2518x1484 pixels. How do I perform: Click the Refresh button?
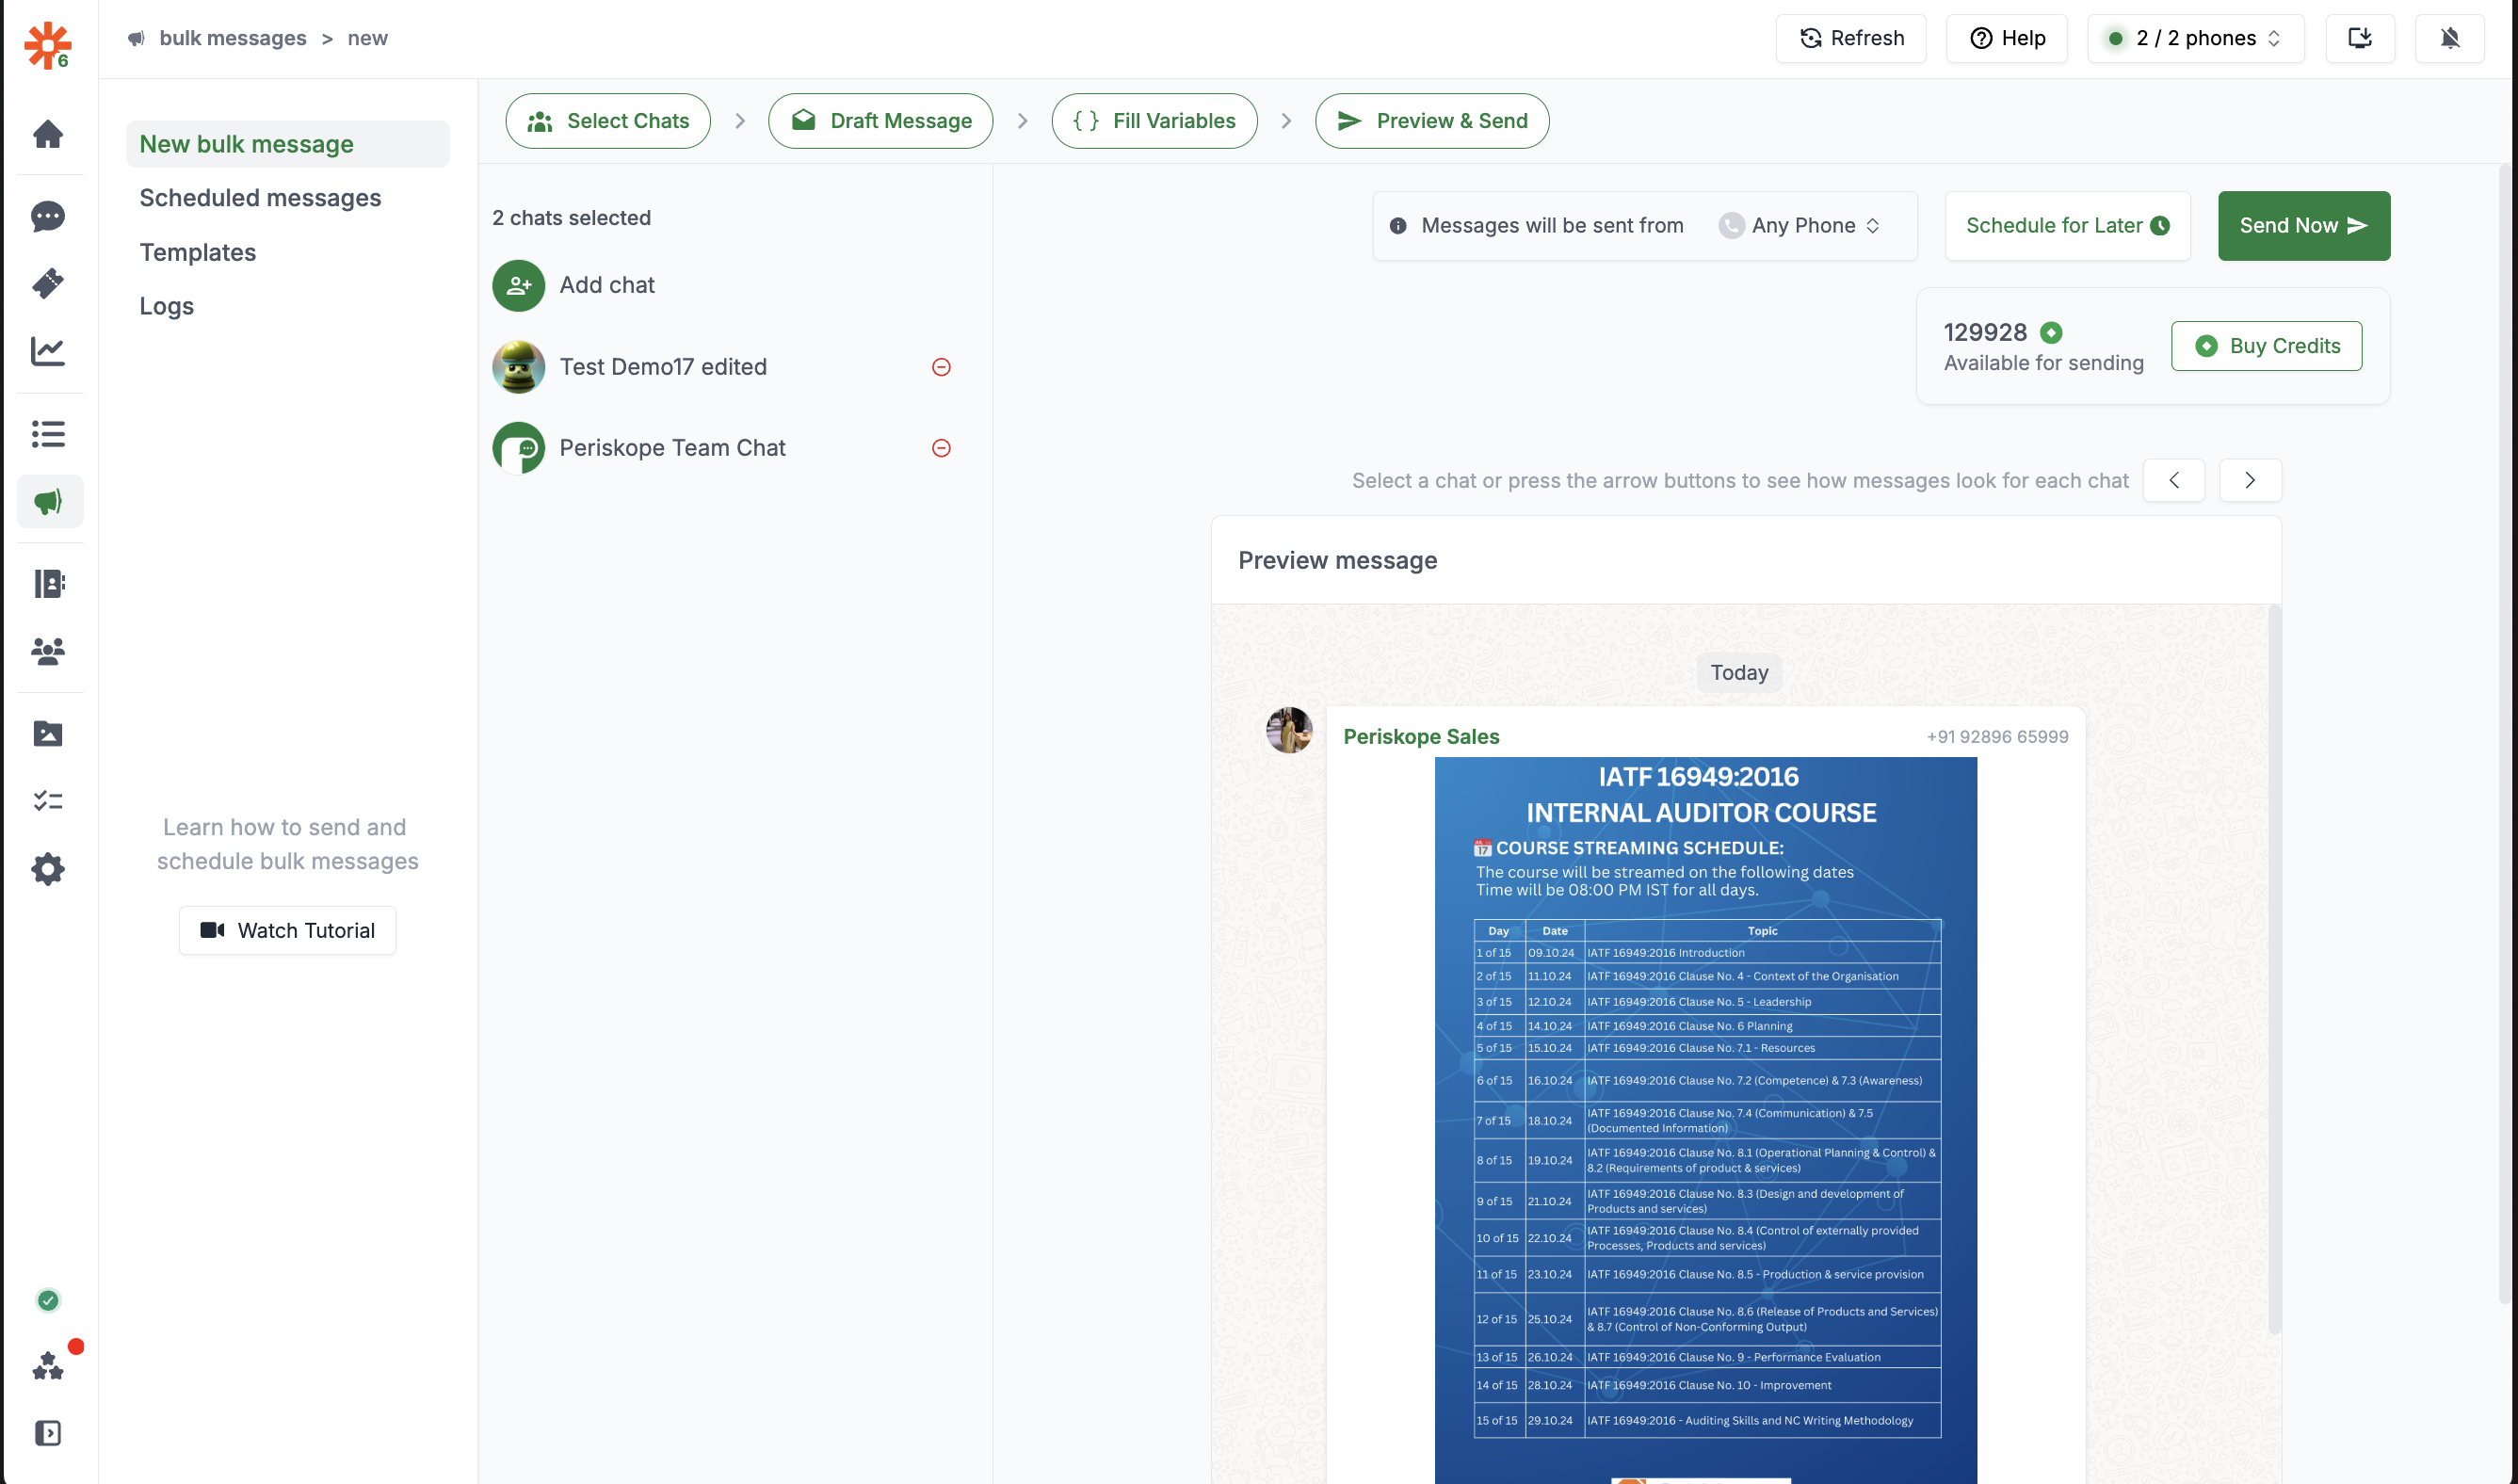[x=1851, y=38]
